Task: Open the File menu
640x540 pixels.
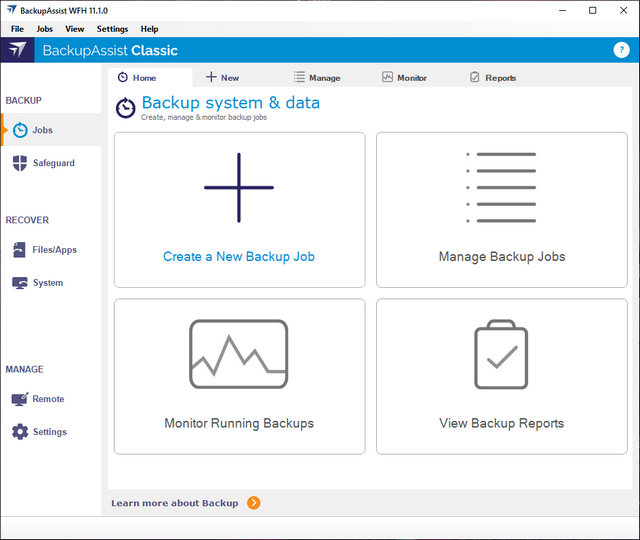Action: pyautogui.click(x=17, y=29)
